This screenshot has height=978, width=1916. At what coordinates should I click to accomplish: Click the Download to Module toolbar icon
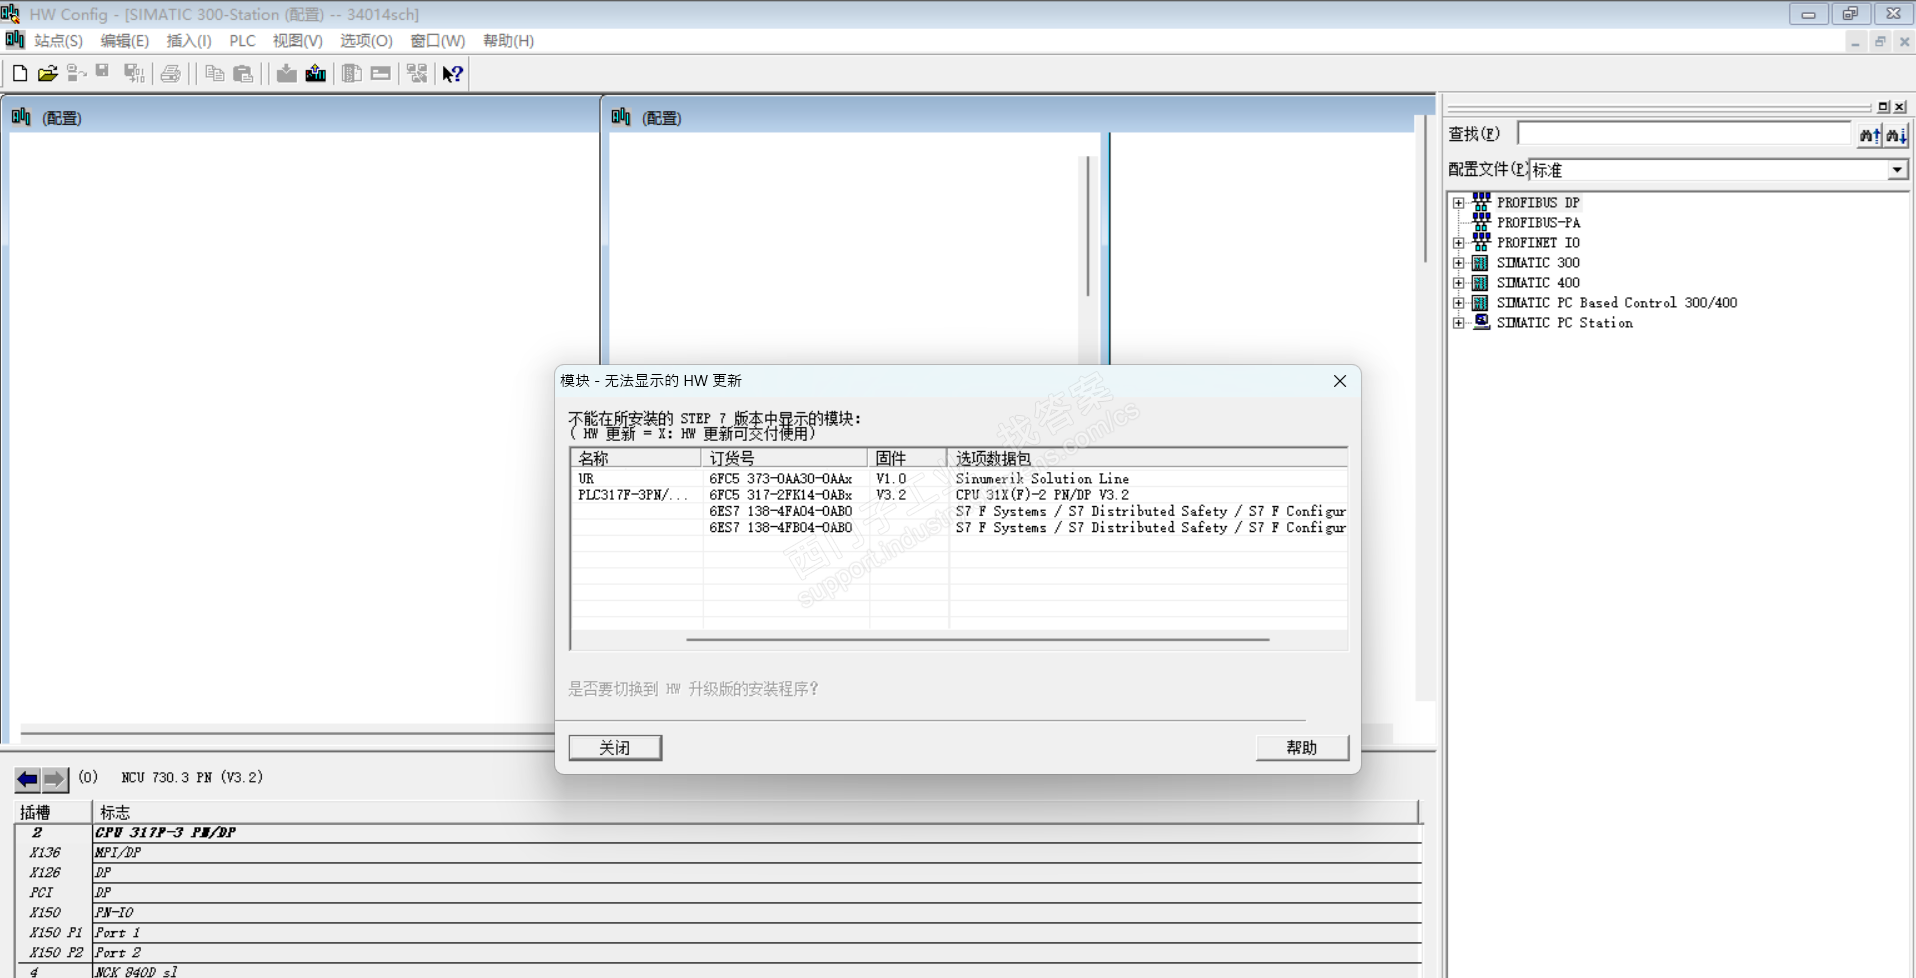coord(287,73)
